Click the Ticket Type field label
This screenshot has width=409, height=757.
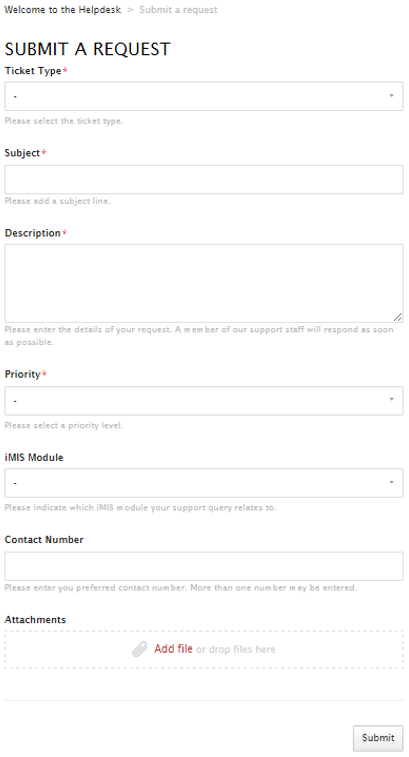(33, 71)
